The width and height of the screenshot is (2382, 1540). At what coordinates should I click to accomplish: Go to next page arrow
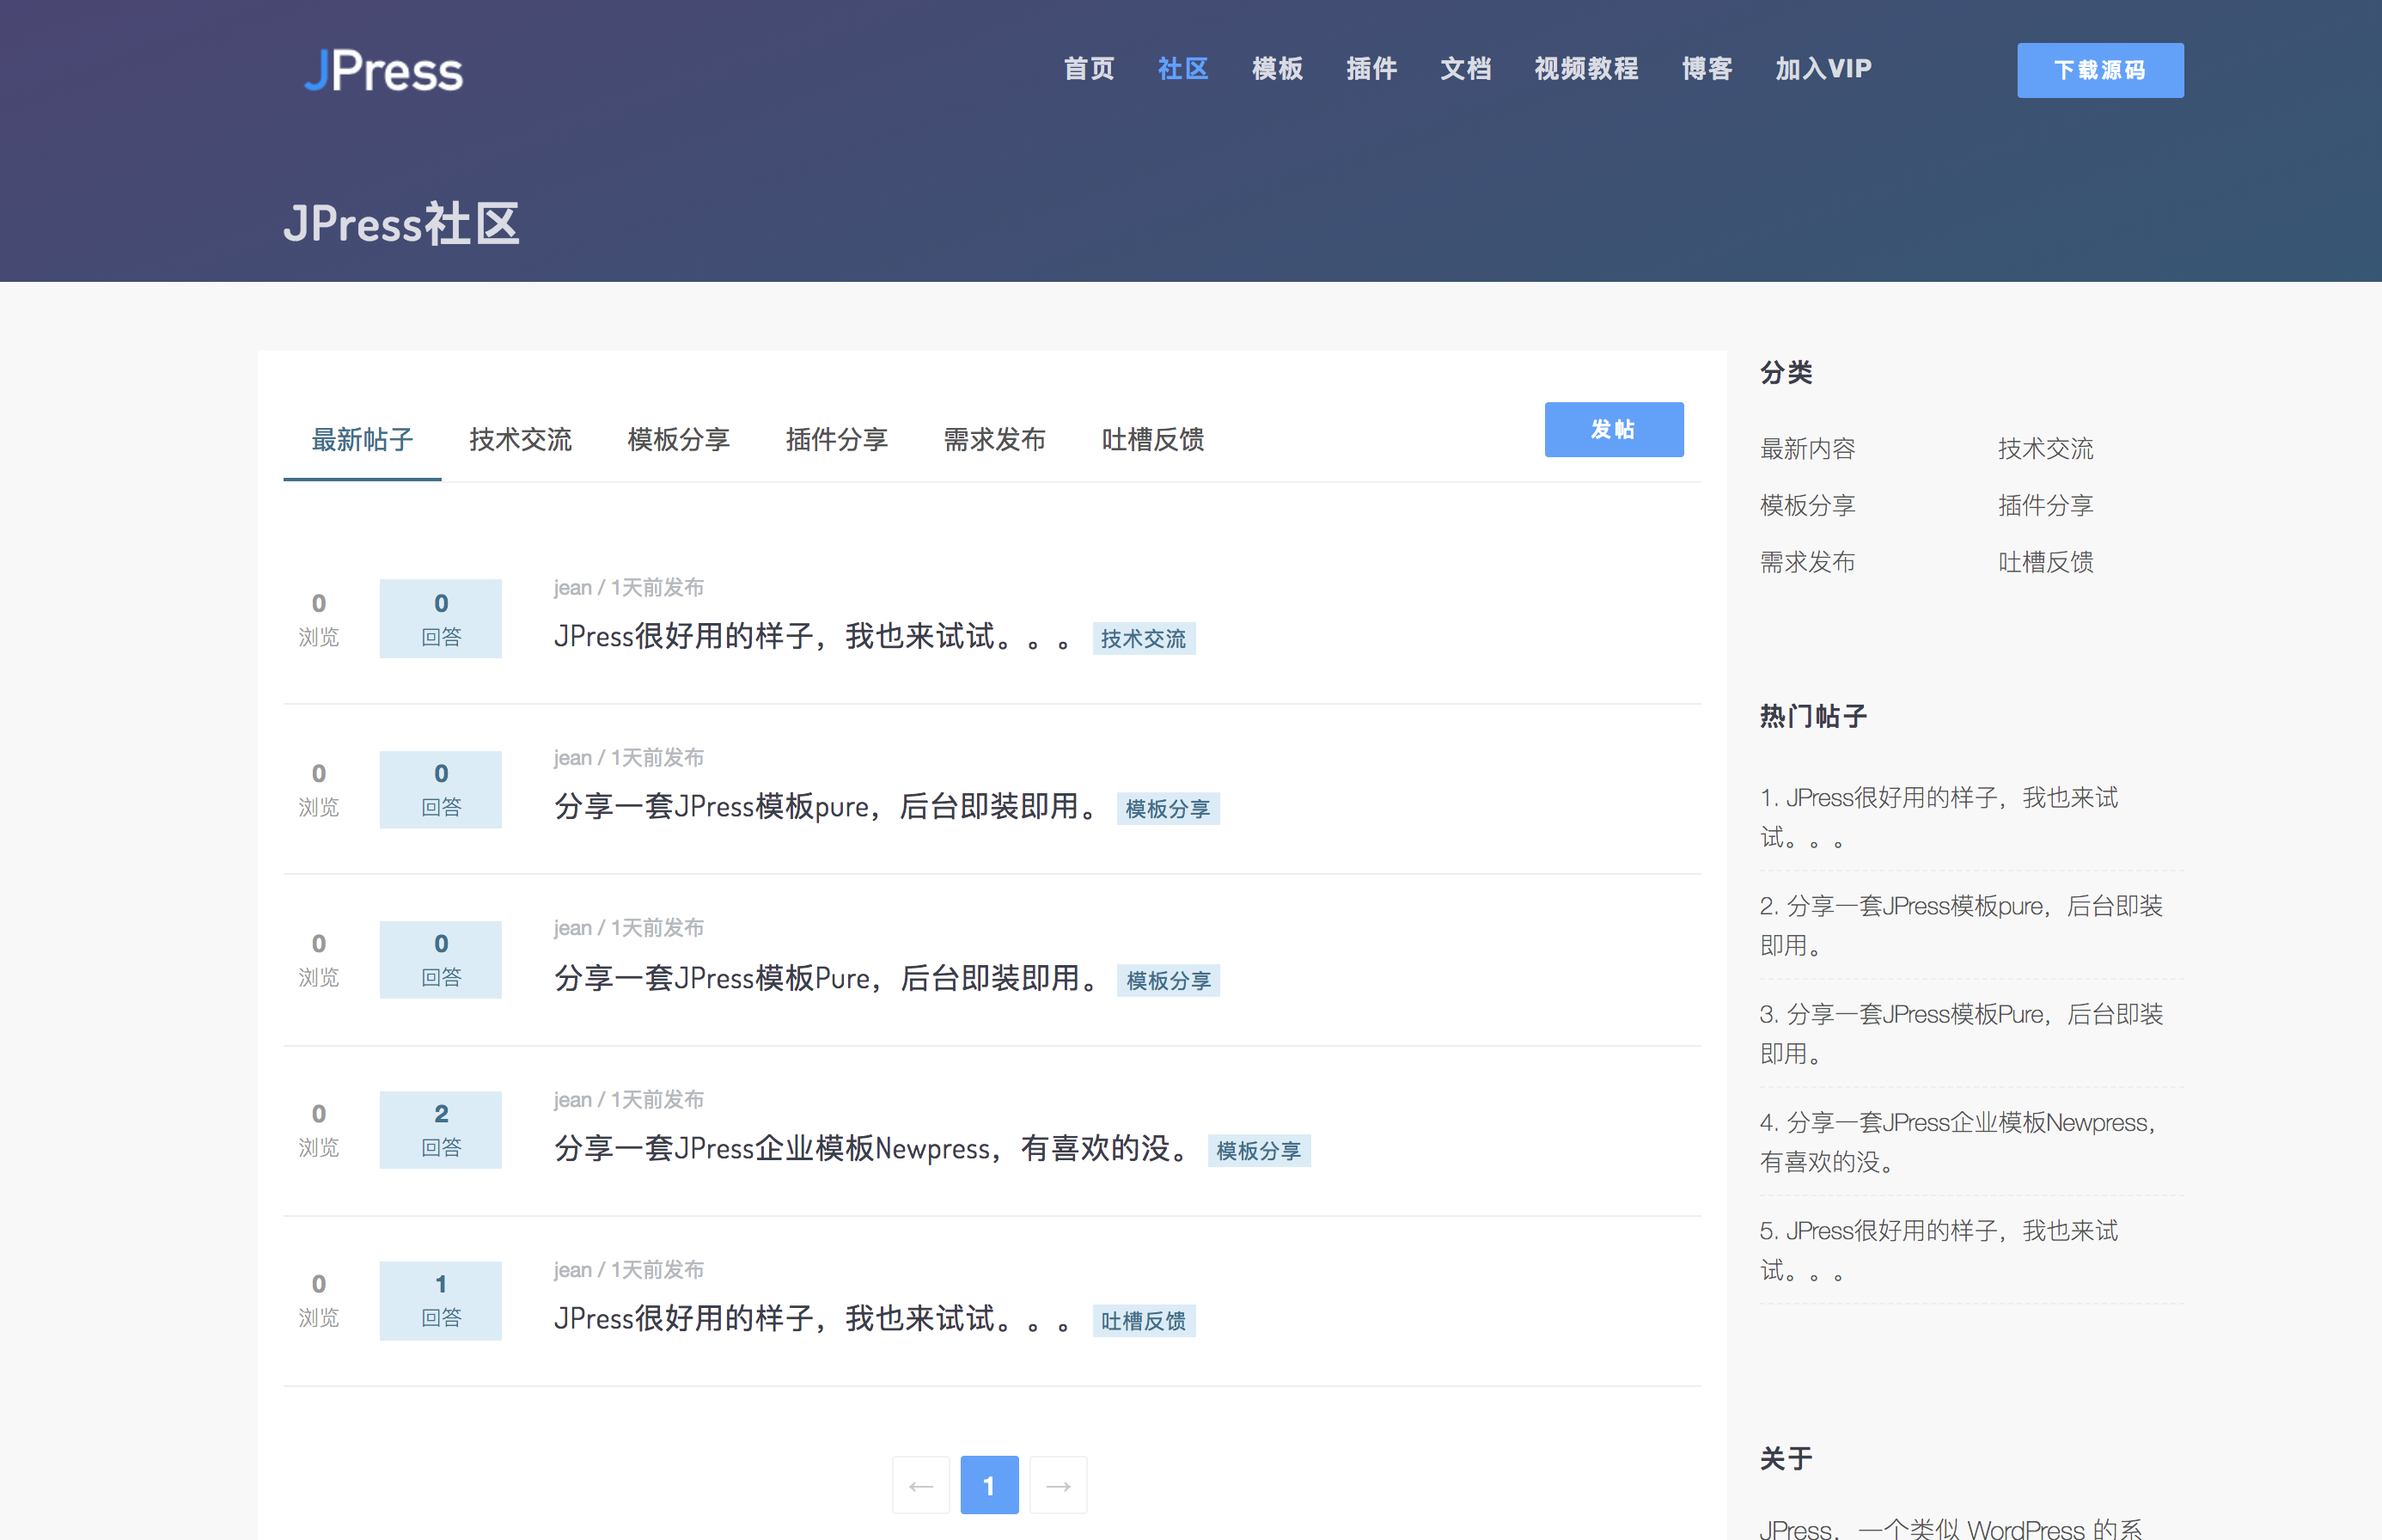coord(1058,1485)
